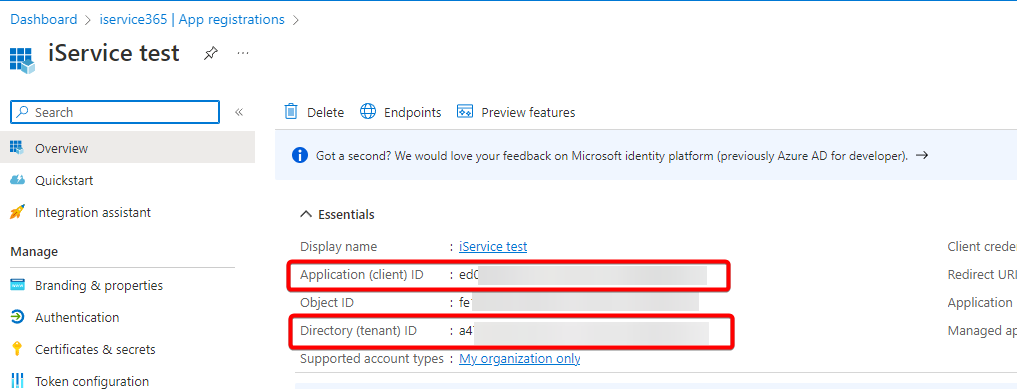
Task: Collapse the Essentials section
Action: coord(337,215)
